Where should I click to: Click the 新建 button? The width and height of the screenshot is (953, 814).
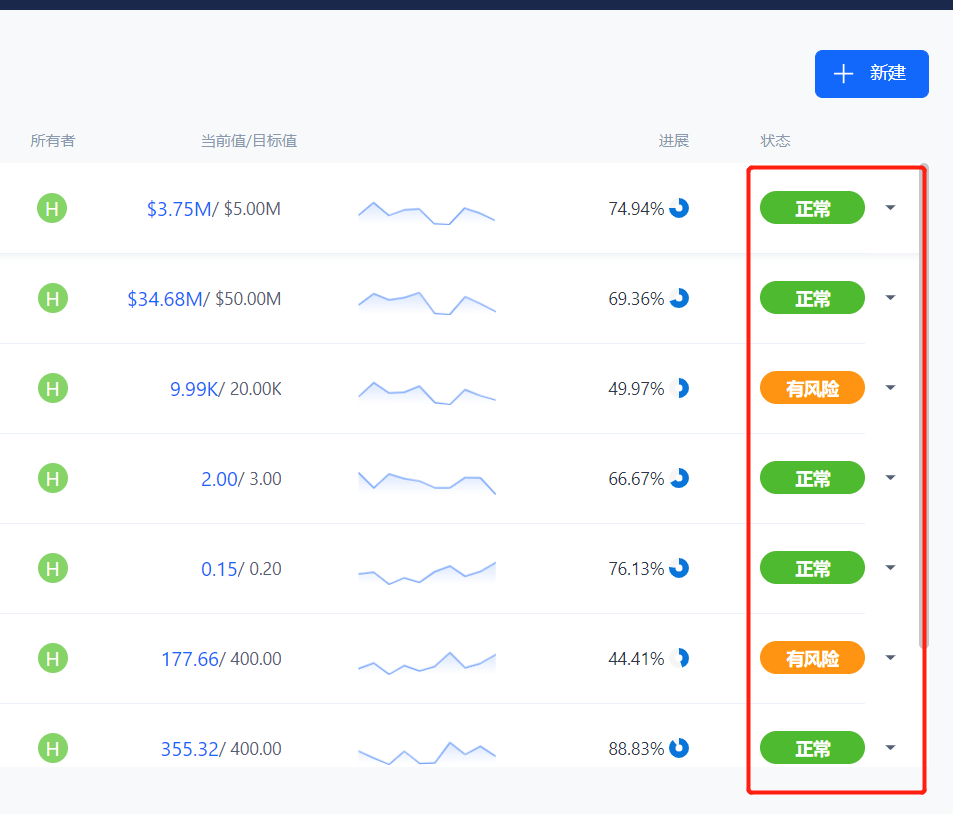tap(871, 74)
